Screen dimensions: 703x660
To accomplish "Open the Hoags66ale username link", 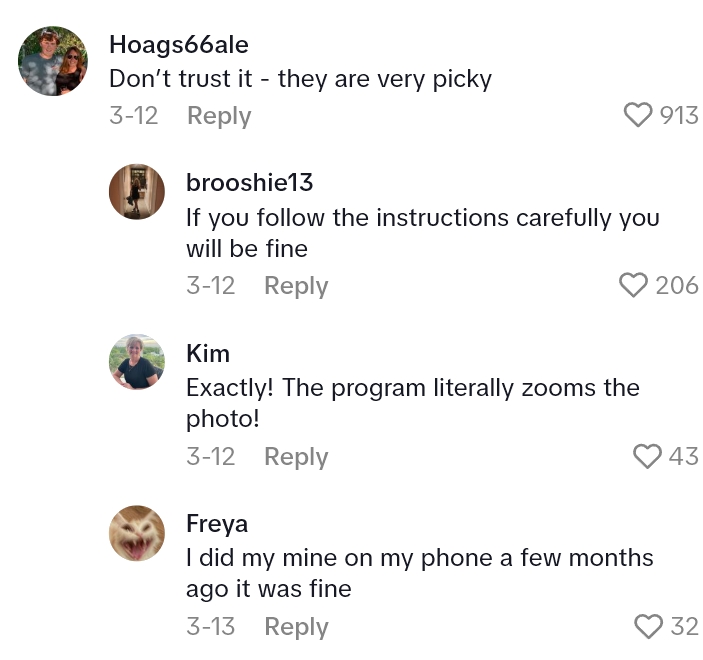I will (179, 45).
